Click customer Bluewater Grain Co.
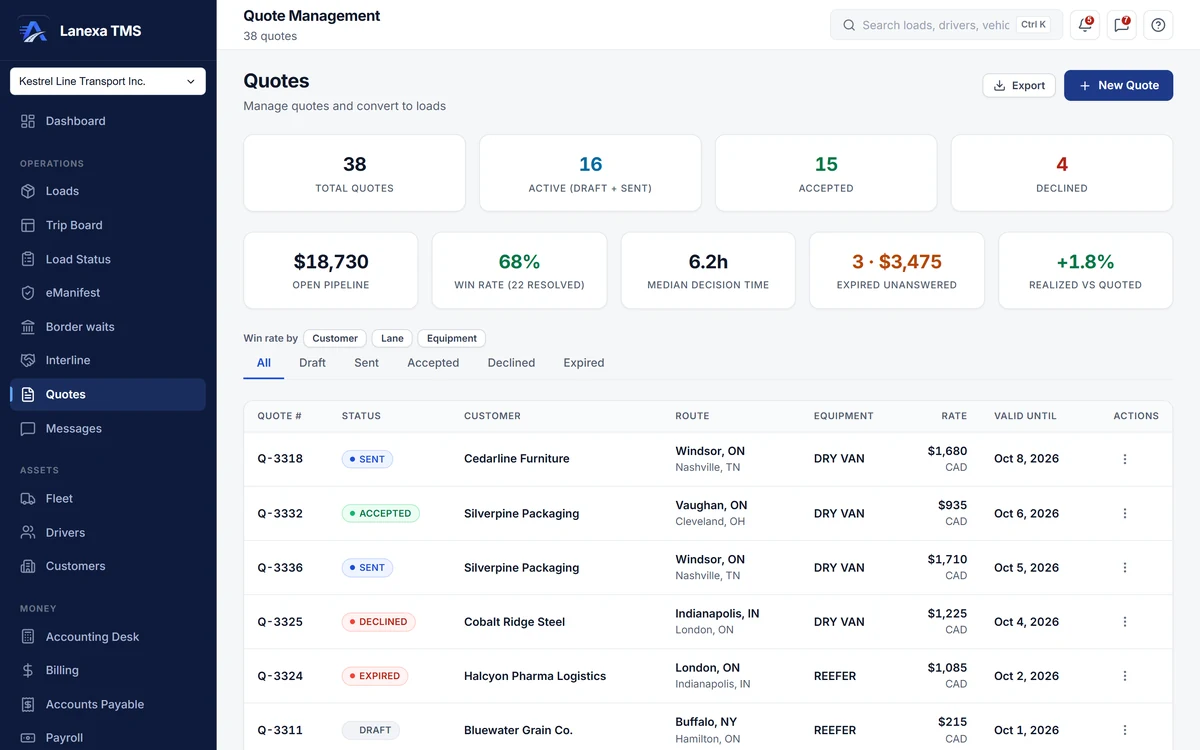 (518, 730)
